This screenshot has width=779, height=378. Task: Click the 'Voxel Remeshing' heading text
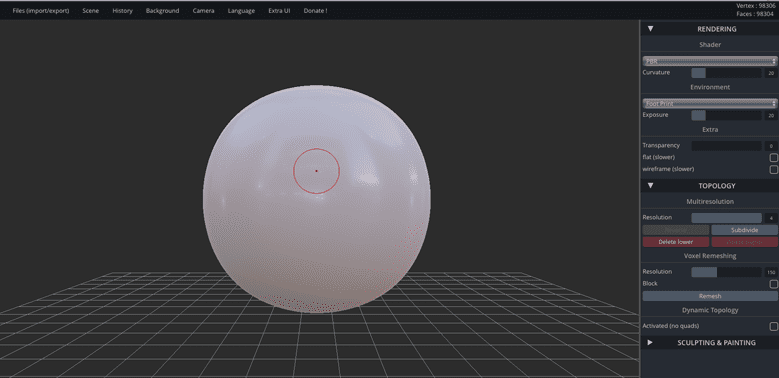(710, 256)
